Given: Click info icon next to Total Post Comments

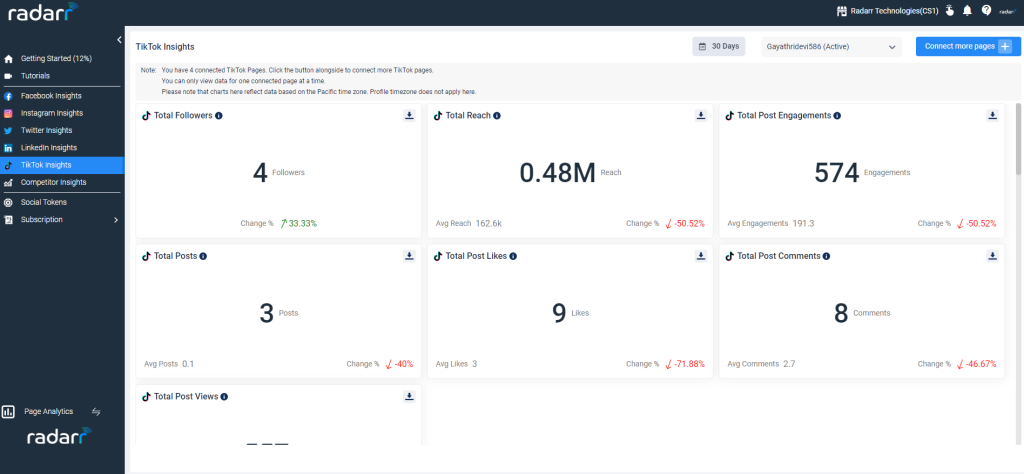Looking at the screenshot, I should (827, 256).
